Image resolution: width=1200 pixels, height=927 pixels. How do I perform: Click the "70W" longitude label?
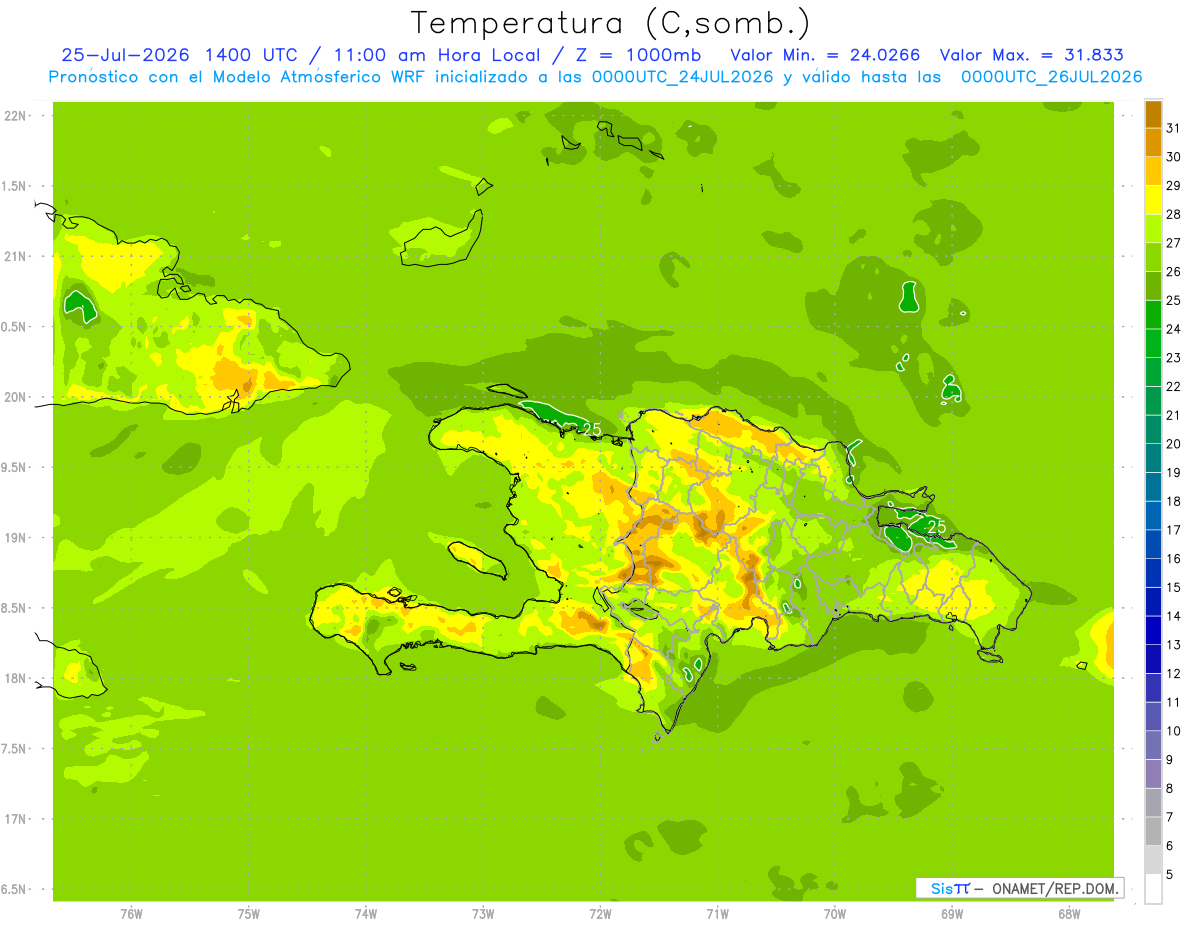(835, 913)
